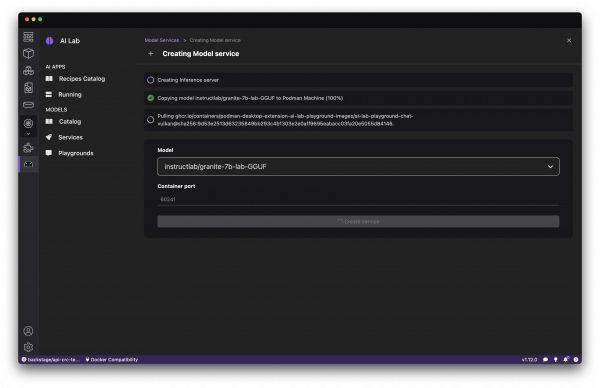Screen dimensions: 600x388
Task: Click the Recipes Catalog book icon
Action: pyautogui.click(x=49, y=78)
